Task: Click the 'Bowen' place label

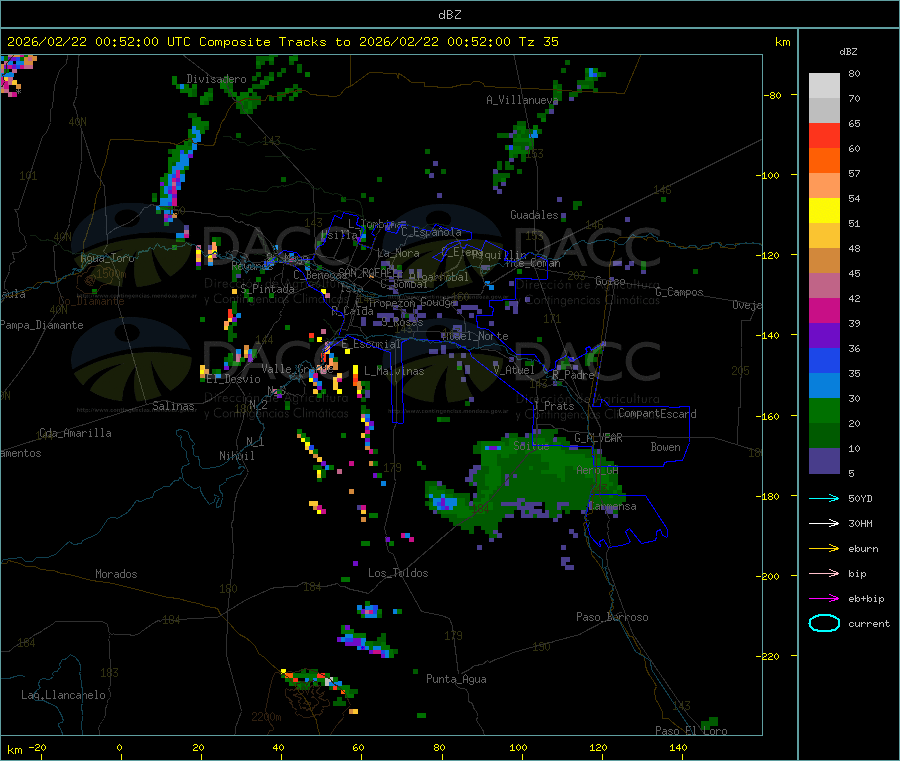Action: pos(665,447)
